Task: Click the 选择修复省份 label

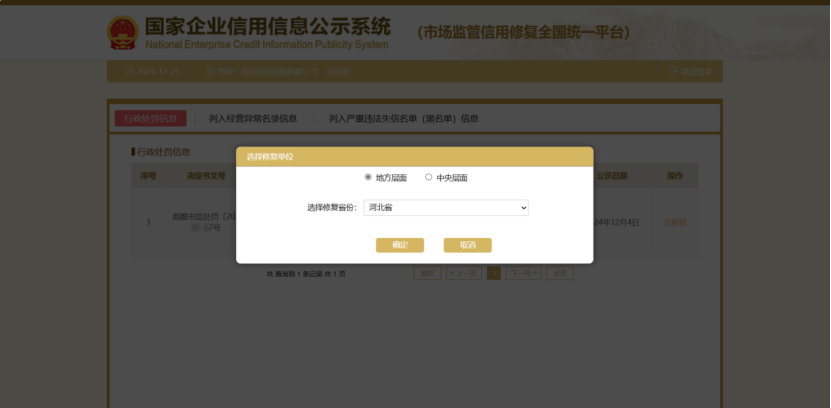Action: tap(330, 208)
